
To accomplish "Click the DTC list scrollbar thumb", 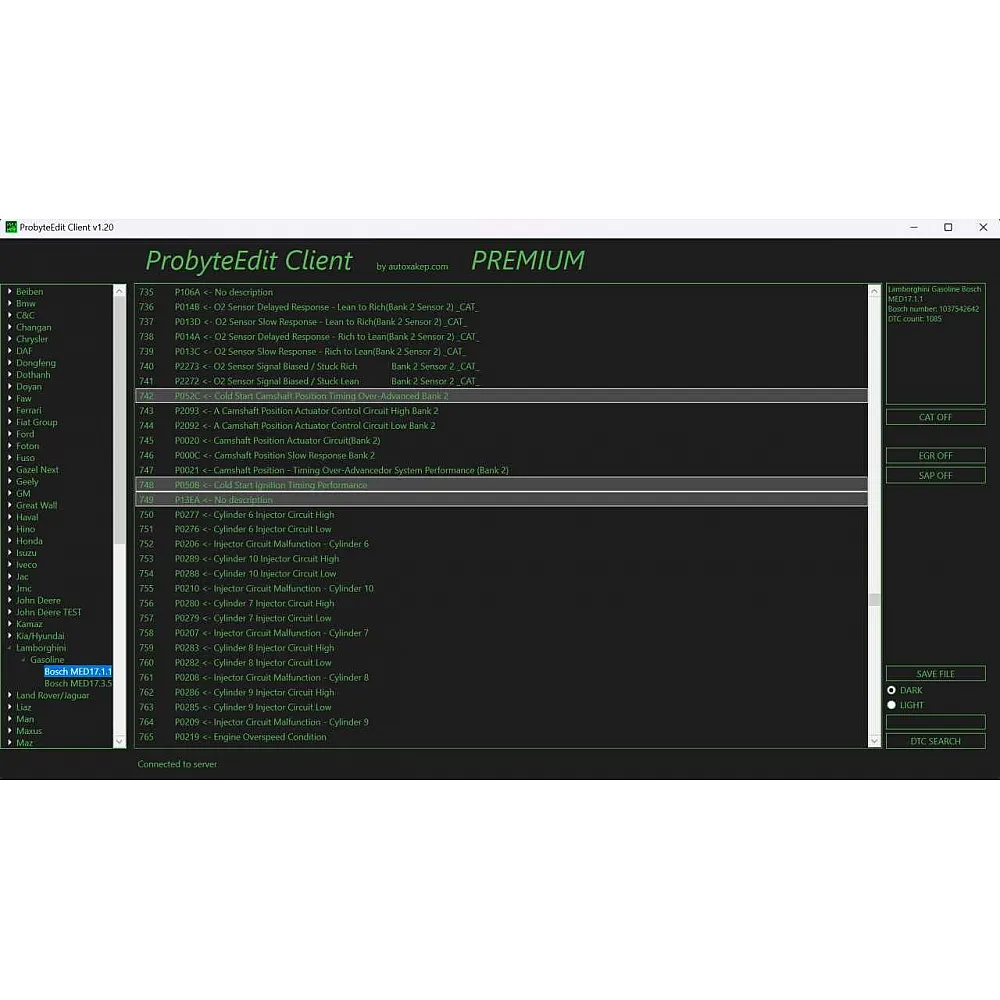I will [874, 600].
